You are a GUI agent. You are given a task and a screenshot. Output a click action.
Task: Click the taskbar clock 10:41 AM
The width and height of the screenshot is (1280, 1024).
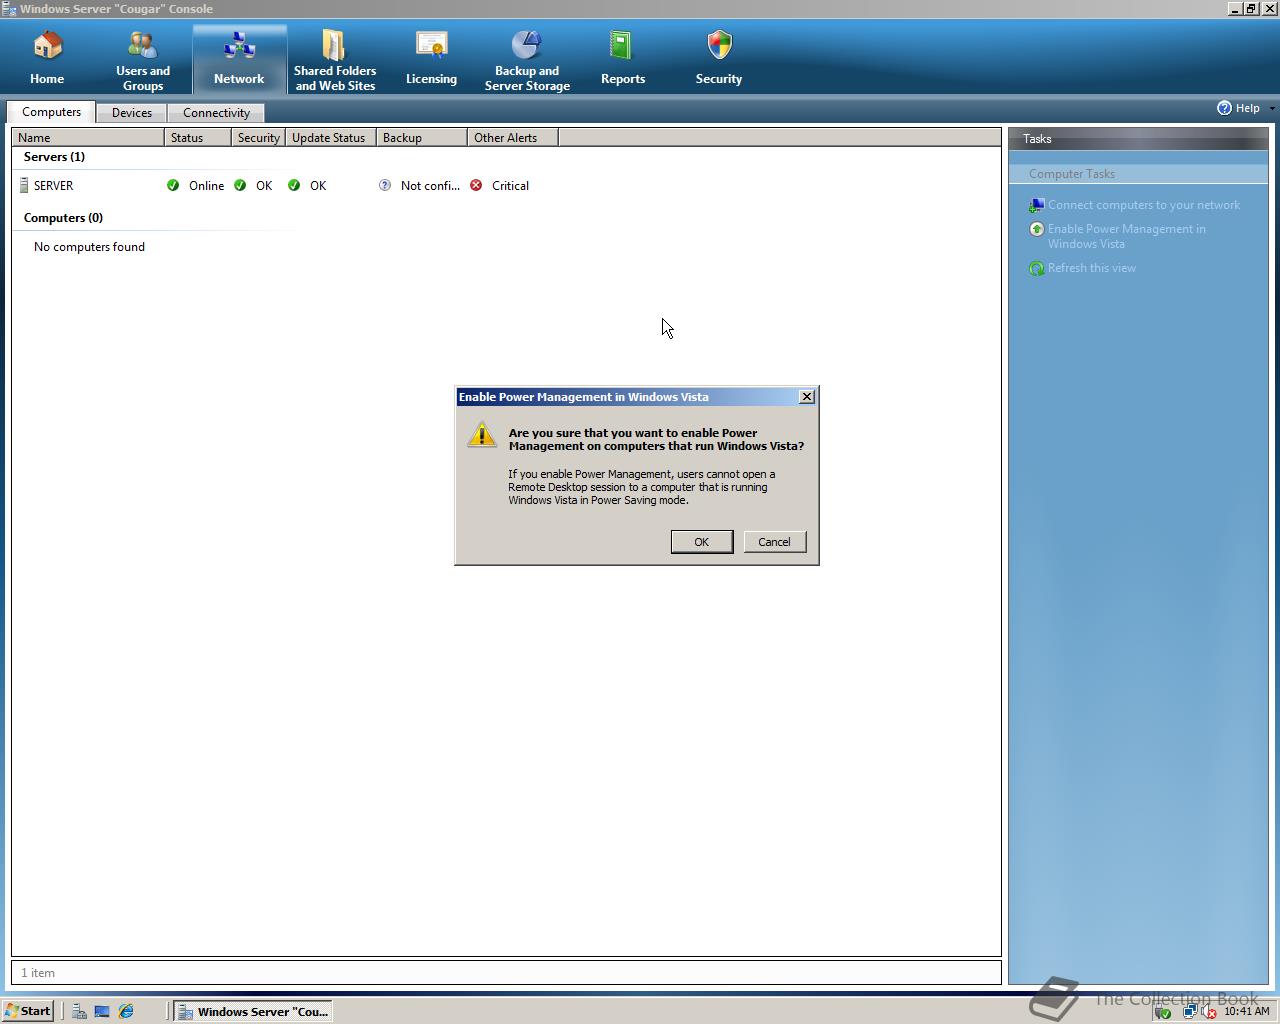1246,1011
